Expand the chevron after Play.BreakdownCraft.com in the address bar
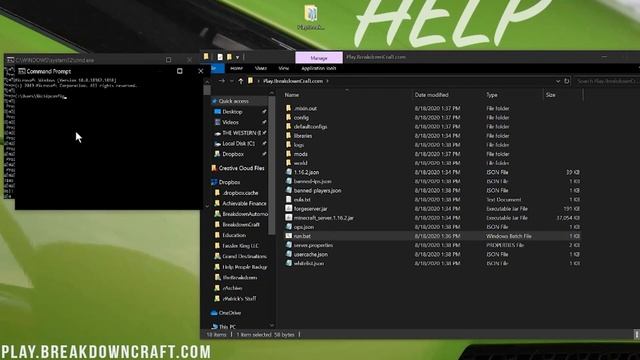The width and height of the screenshot is (640, 360). coord(327,81)
